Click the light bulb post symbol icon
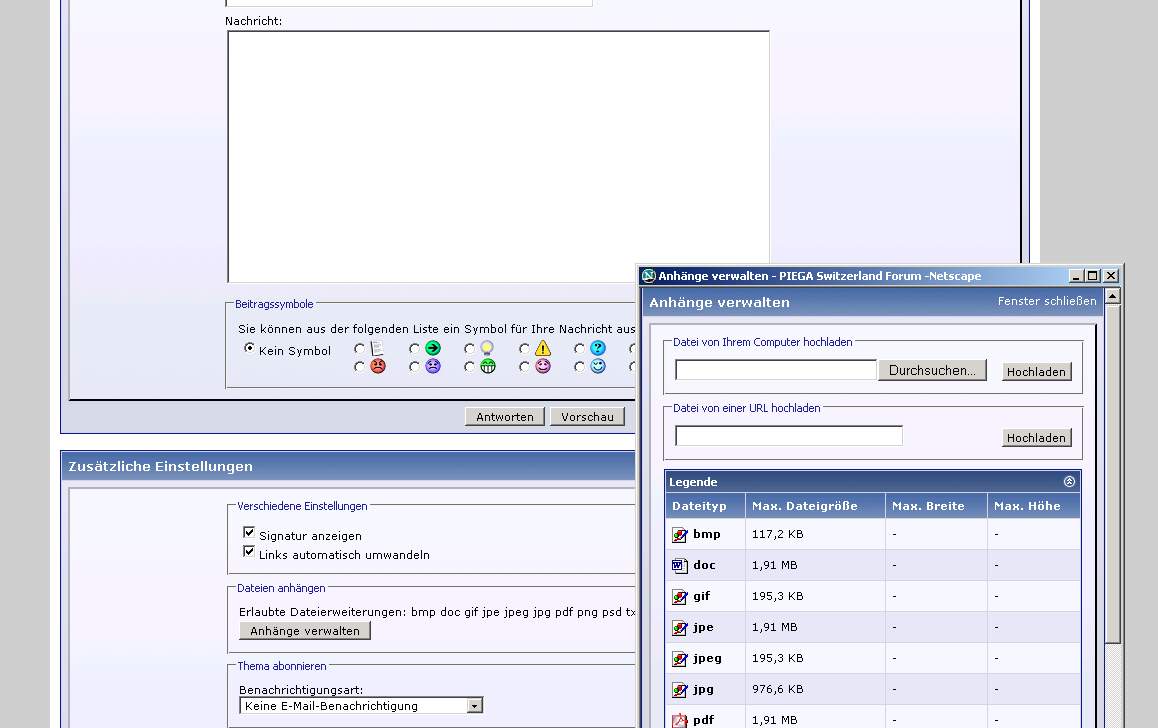 pyautogui.click(x=487, y=349)
